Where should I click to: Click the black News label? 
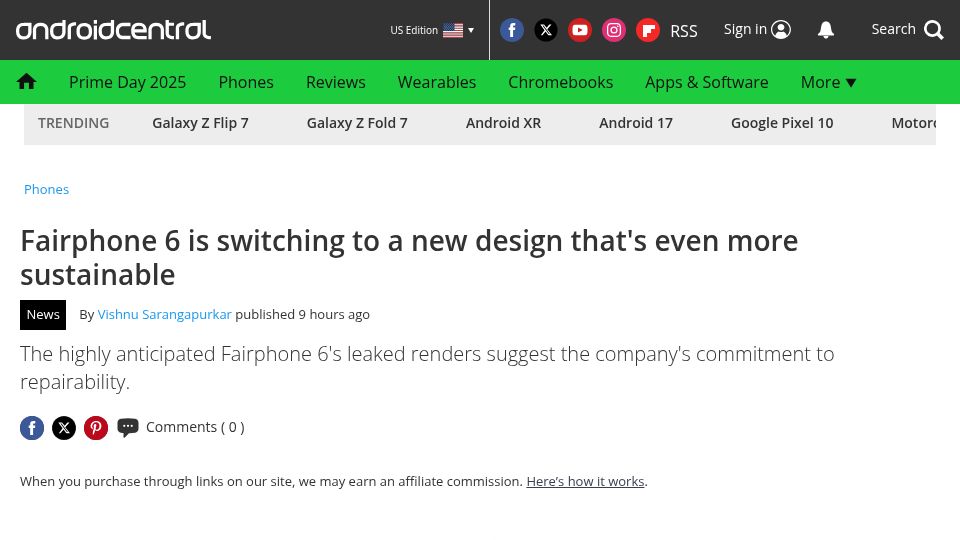pyautogui.click(x=43, y=315)
